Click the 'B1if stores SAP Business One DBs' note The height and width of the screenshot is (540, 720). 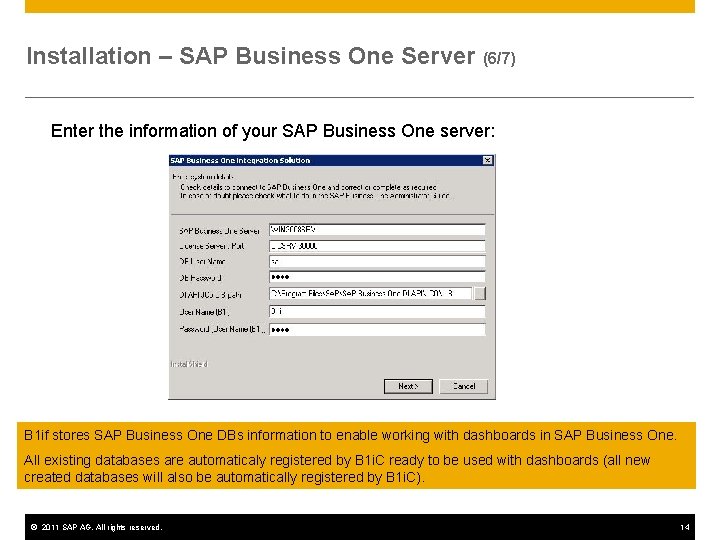[350, 435]
